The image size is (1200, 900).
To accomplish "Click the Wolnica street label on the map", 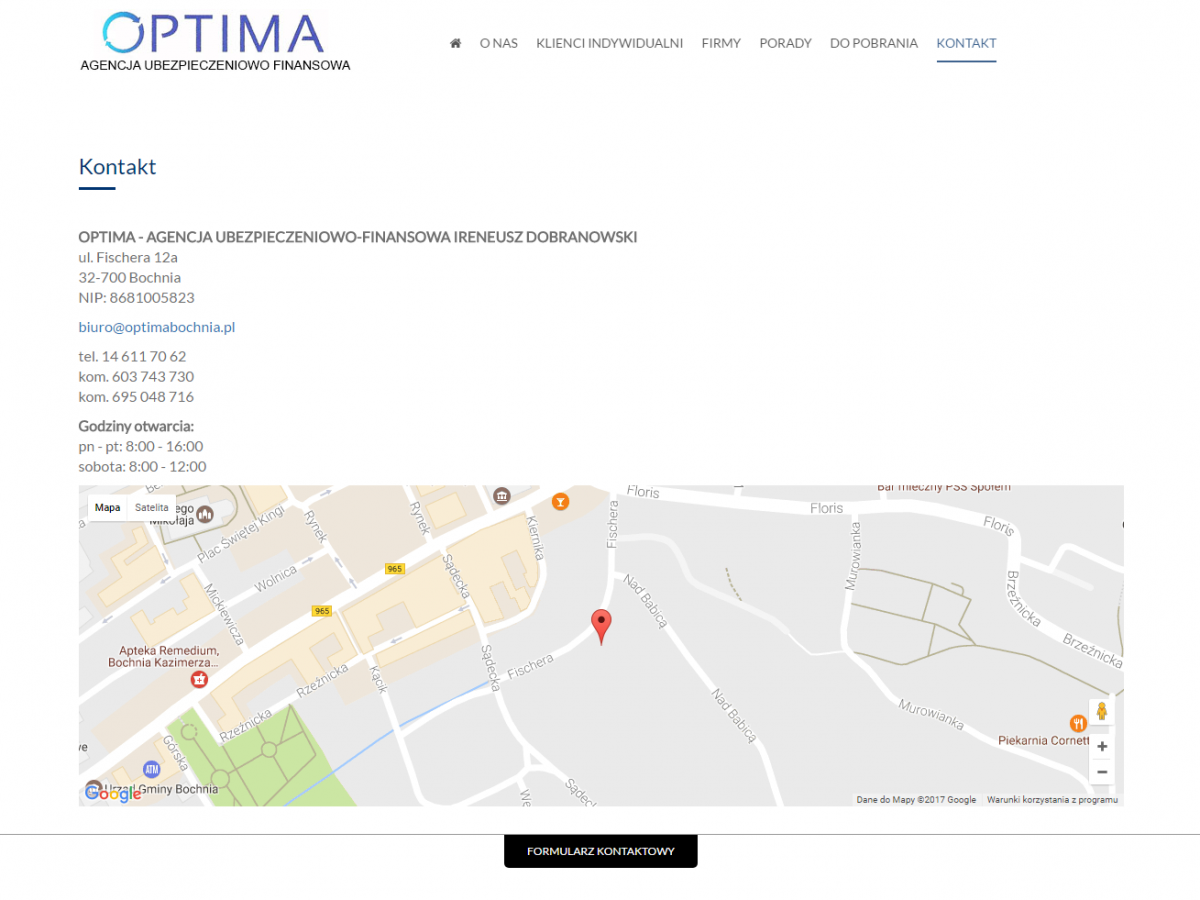I will (275, 577).
